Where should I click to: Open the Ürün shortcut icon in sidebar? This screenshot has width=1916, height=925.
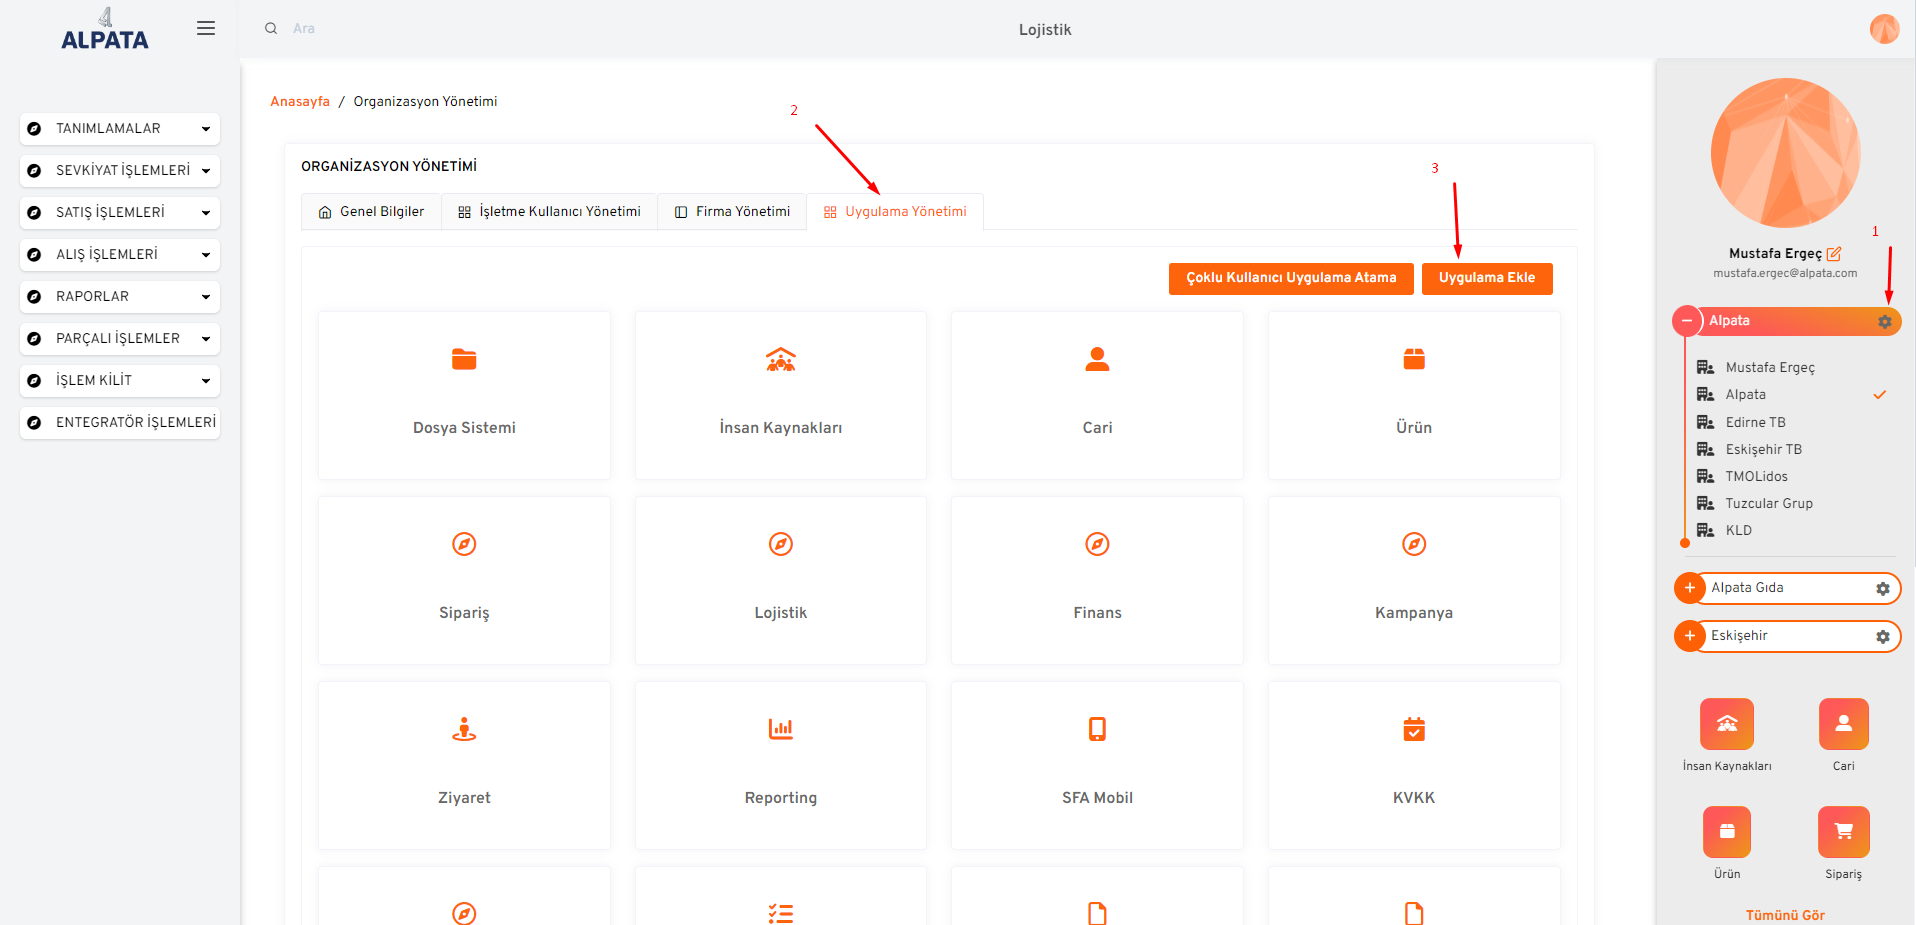pyautogui.click(x=1726, y=832)
